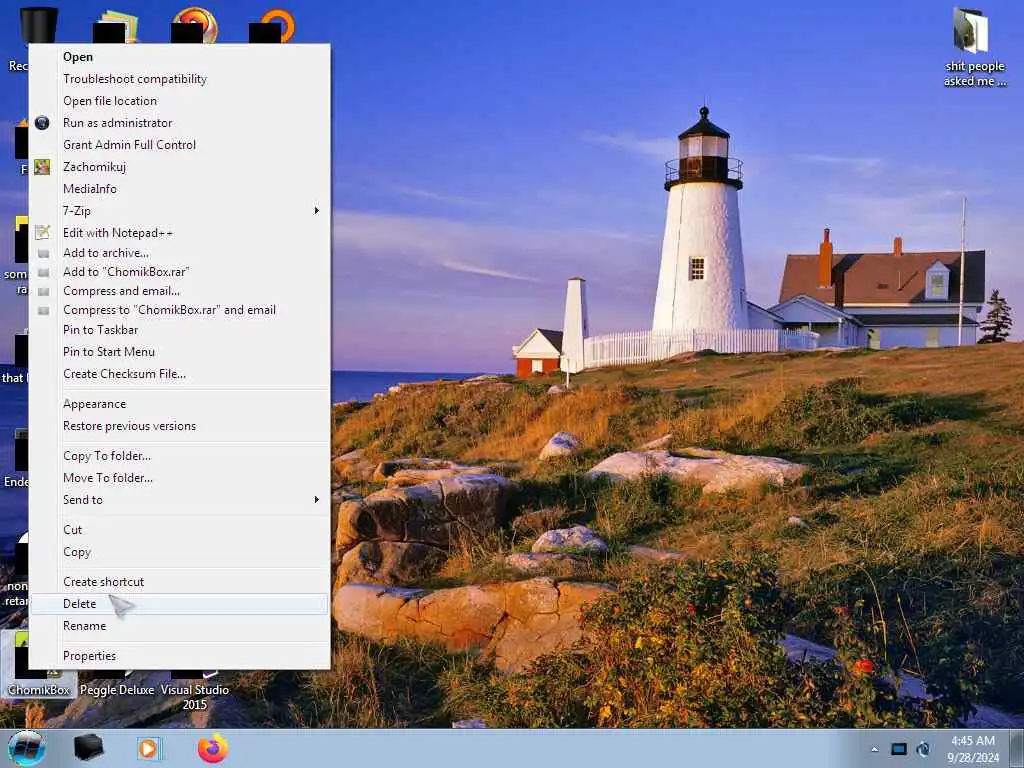The width and height of the screenshot is (1024, 768).
Task: Select the ChomikBox desktop icon
Action: [39, 665]
